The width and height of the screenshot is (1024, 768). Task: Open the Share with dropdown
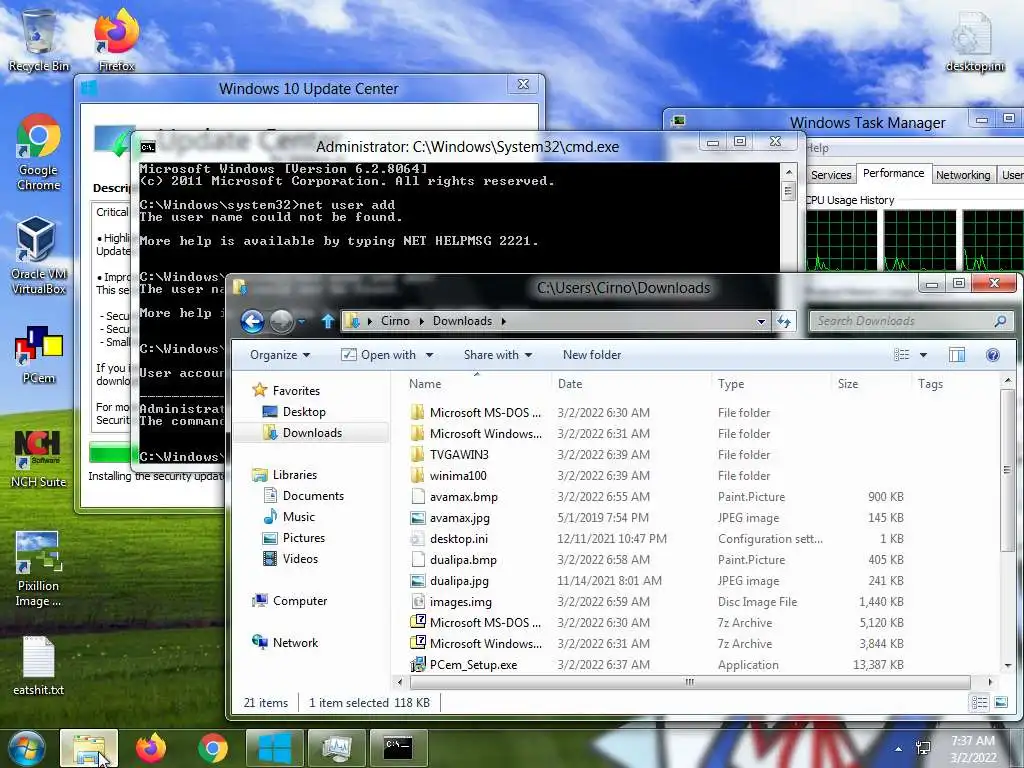498,355
